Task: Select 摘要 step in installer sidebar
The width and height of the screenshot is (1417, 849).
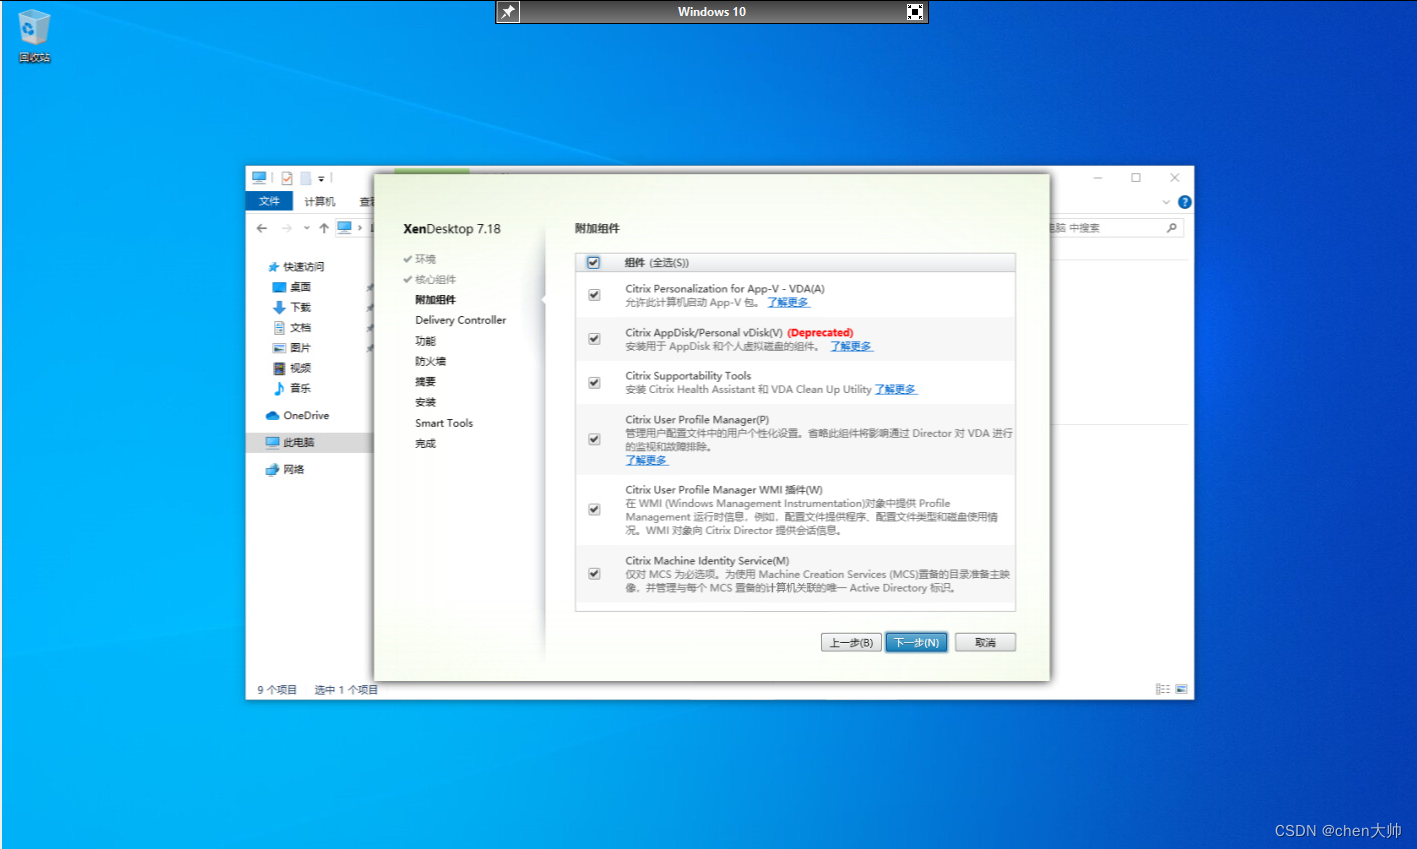Action: pyautogui.click(x=426, y=382)
